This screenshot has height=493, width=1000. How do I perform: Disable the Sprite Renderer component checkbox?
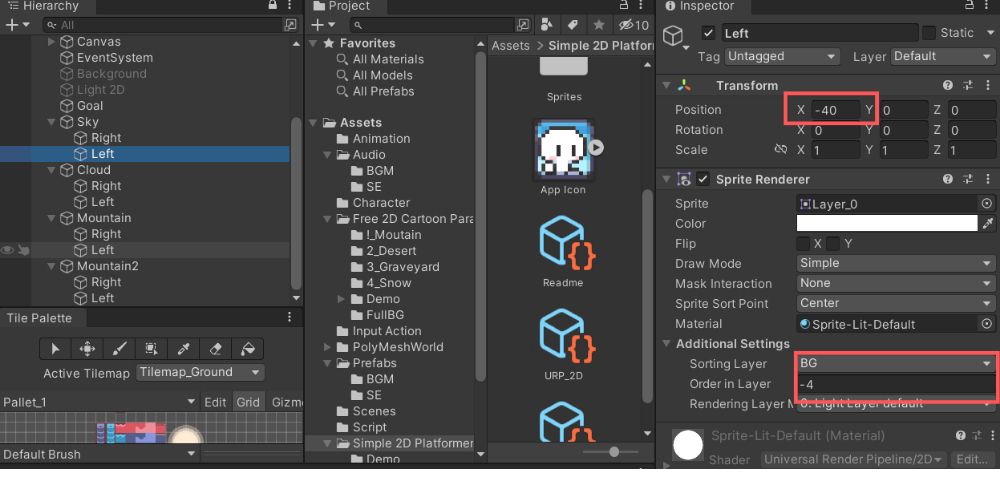click(x=705, y=180)
